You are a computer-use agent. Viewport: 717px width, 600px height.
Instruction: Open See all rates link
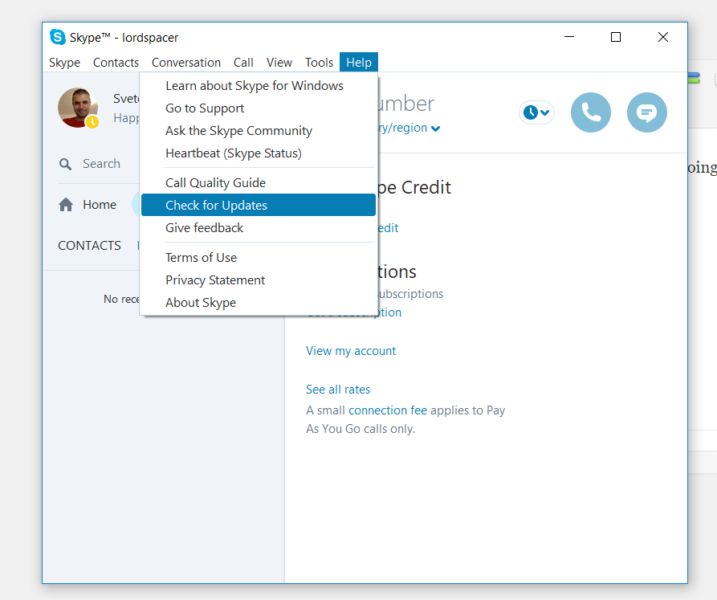(338, 389)
